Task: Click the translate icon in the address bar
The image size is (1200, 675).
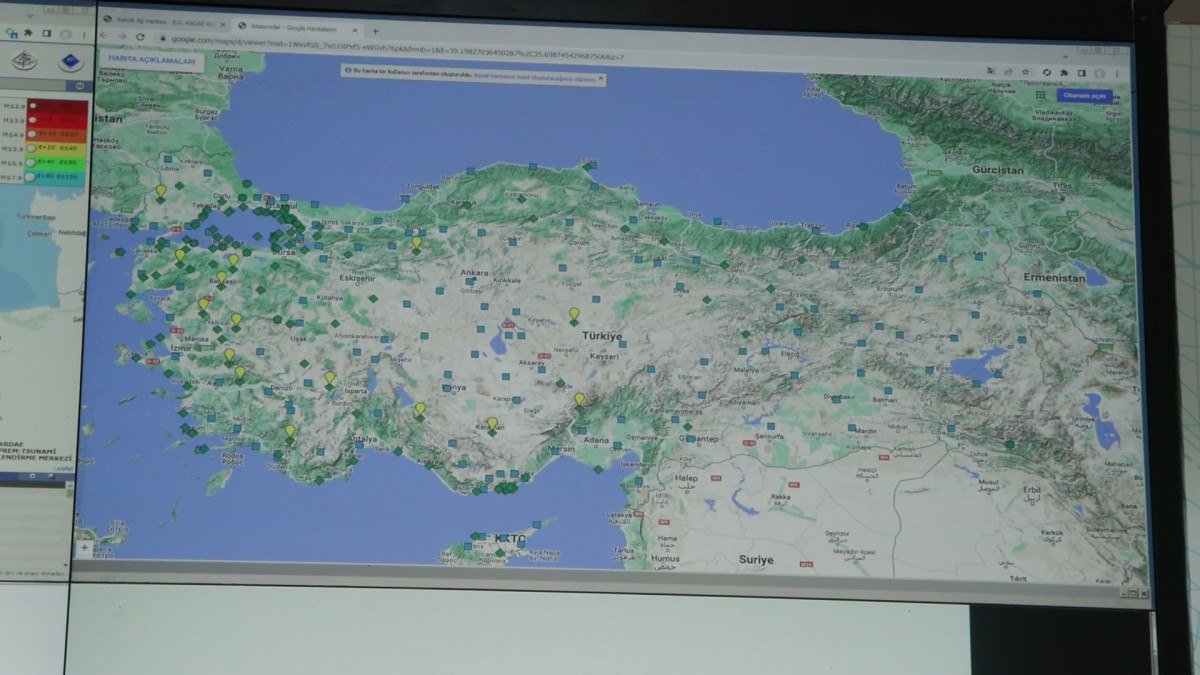Action: (x=991, y=71)
